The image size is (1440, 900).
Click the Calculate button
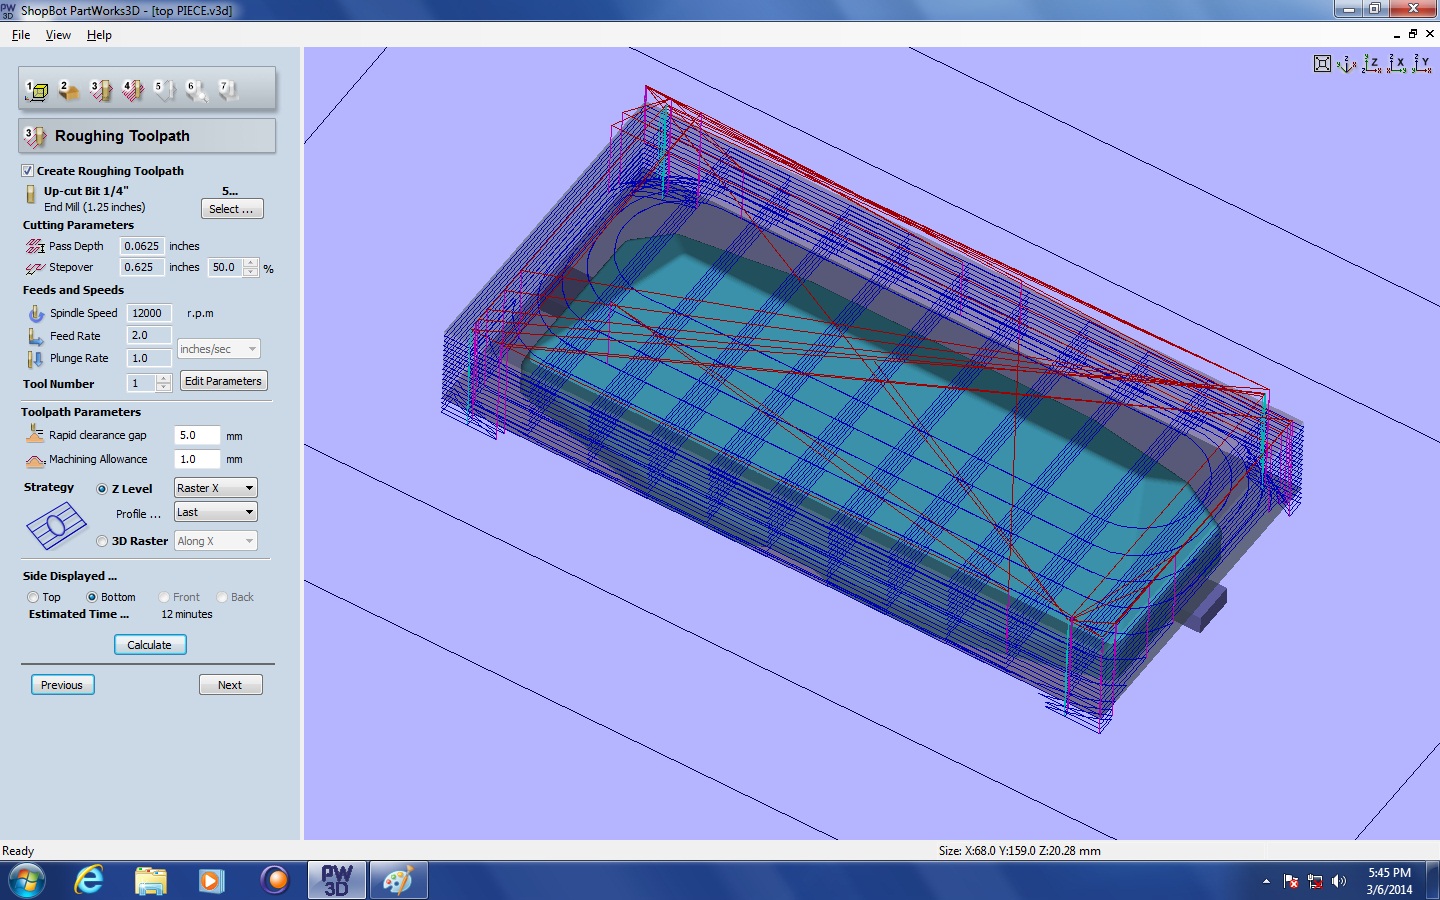tap(150, 645)
